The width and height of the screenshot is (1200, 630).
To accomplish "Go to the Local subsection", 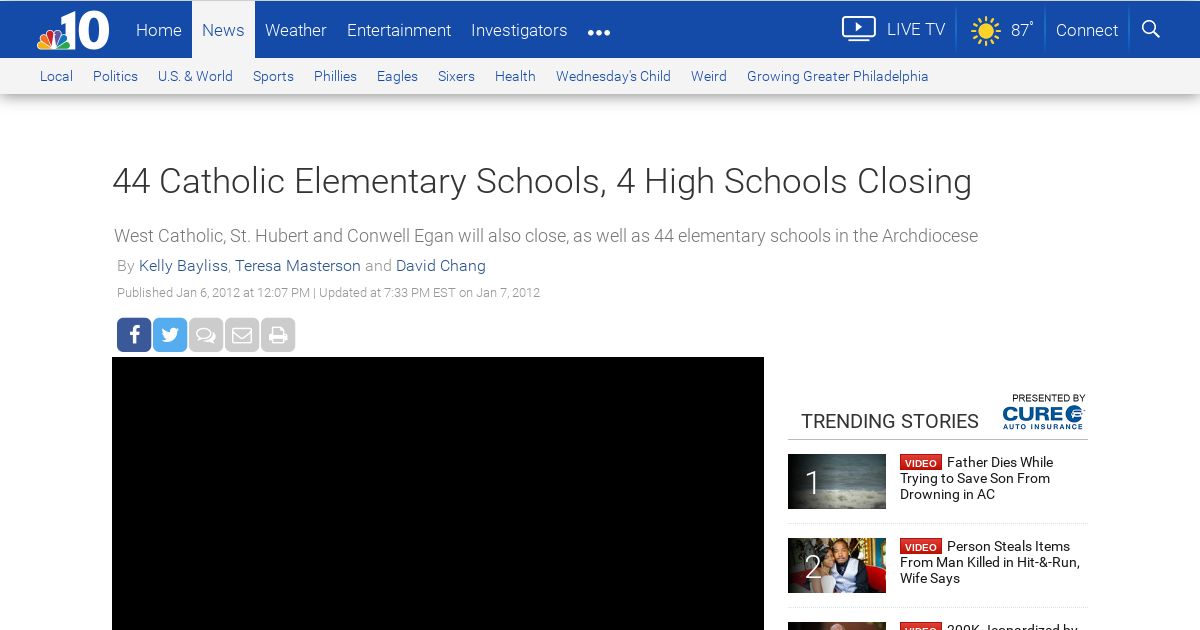I will pyautogui.click(x=56, y=76).
